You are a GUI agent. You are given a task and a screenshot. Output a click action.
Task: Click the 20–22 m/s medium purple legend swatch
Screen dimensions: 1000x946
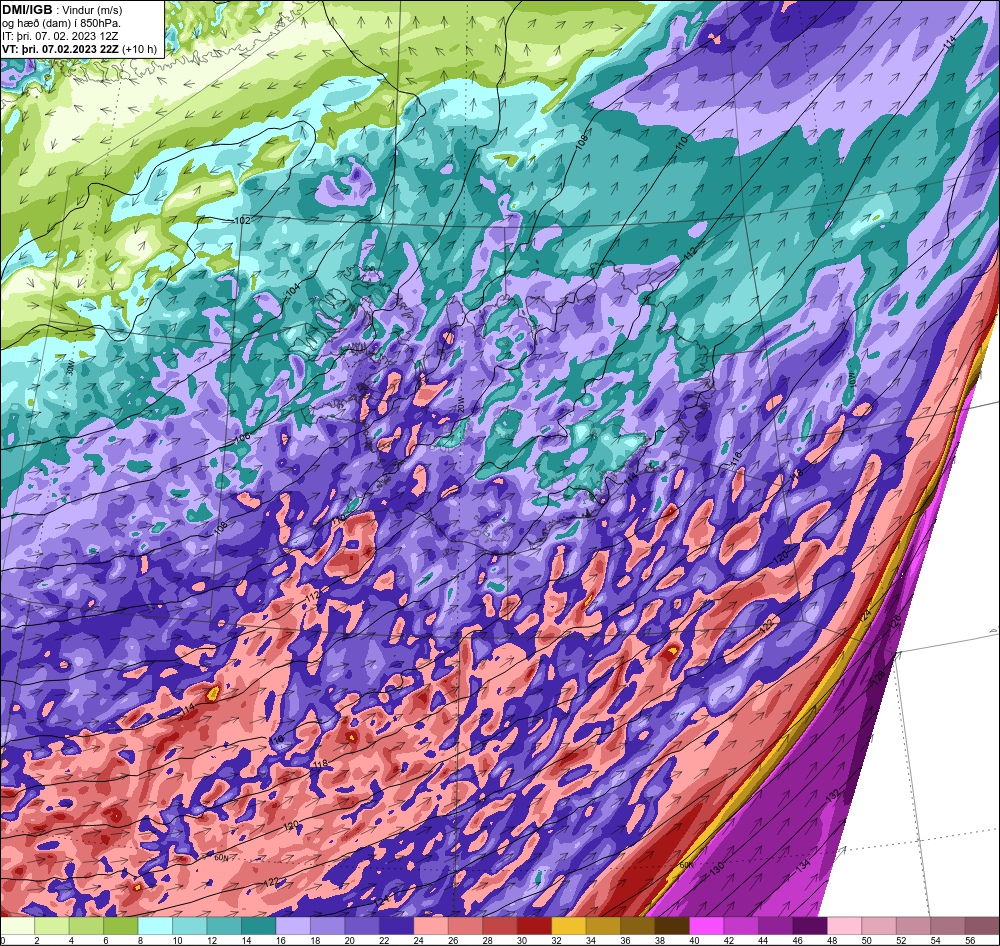click(362, 926)
